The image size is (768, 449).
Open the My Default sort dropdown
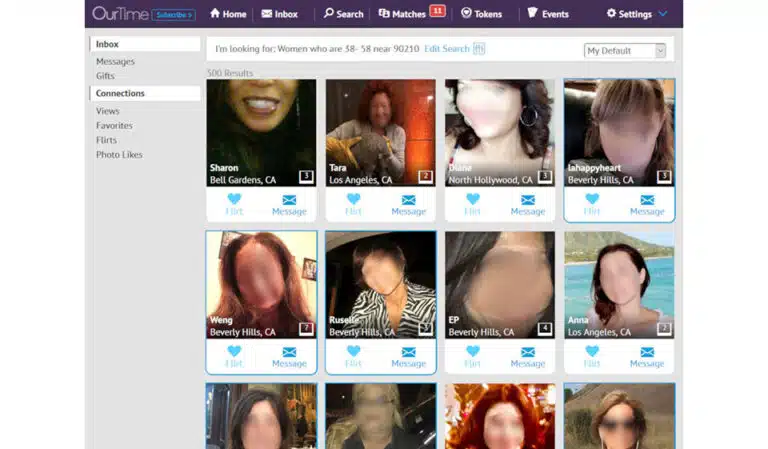(x=625, y=51)
